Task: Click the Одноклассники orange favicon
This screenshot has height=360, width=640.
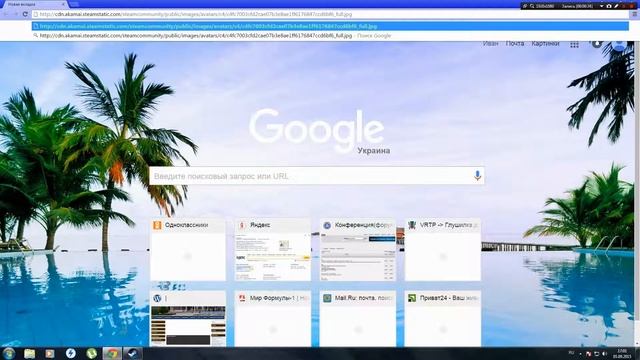Action: point(157,225)
